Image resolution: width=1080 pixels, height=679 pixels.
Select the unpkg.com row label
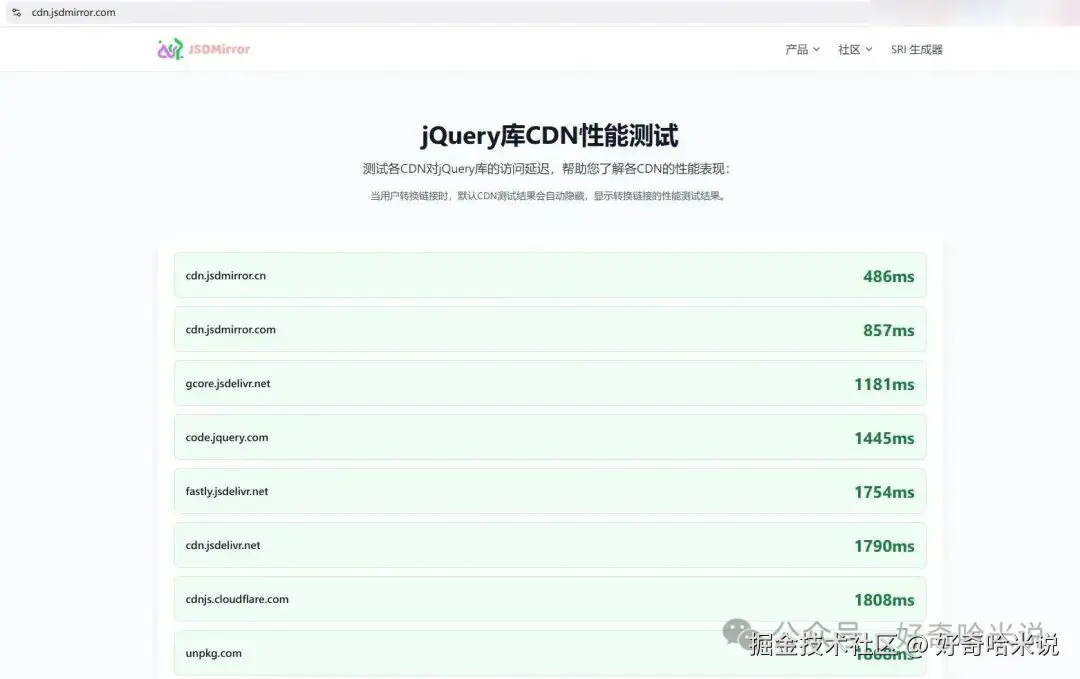click(214, 653)
